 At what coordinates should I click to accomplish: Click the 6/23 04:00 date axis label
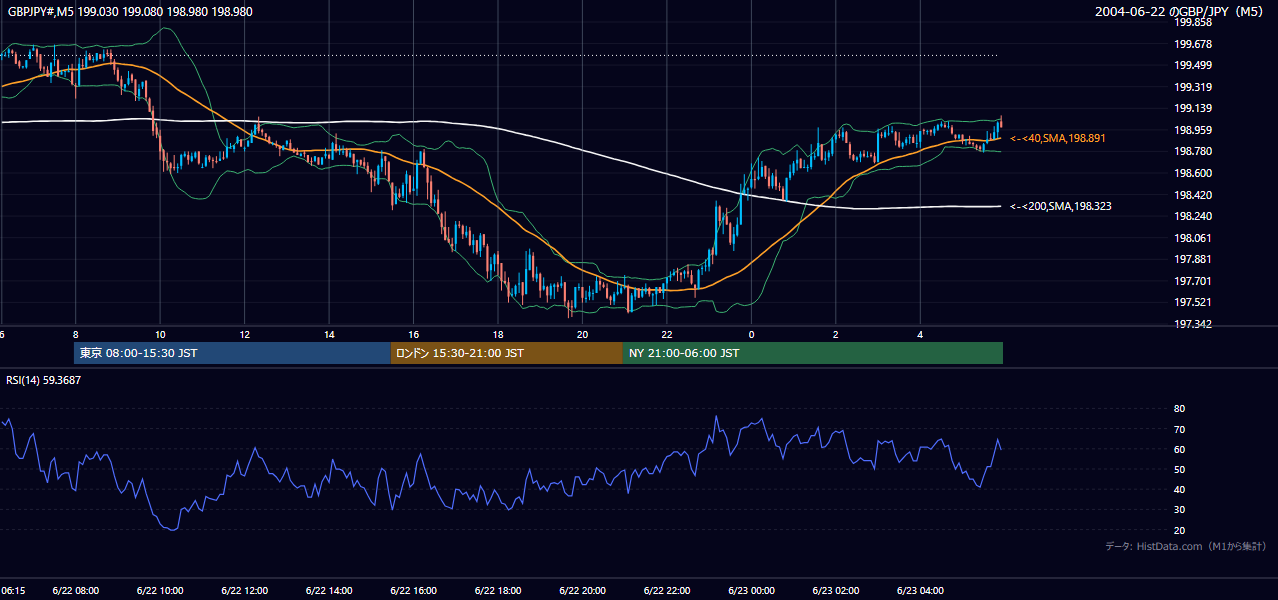(920, 591)
